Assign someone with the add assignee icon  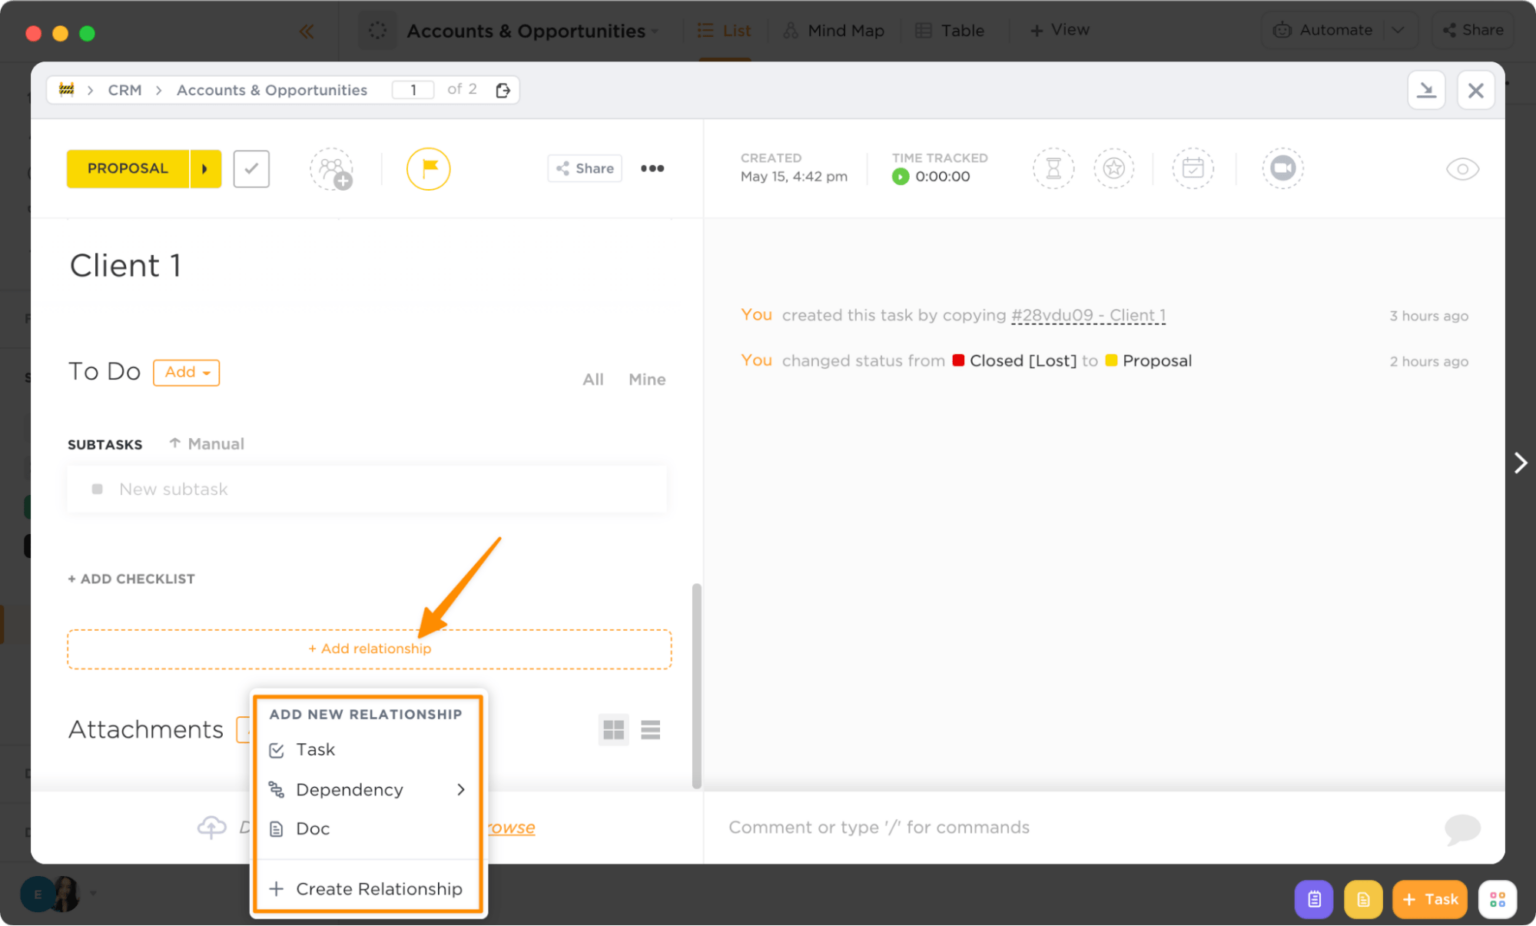pyautogui.click(x=332, y=168)
